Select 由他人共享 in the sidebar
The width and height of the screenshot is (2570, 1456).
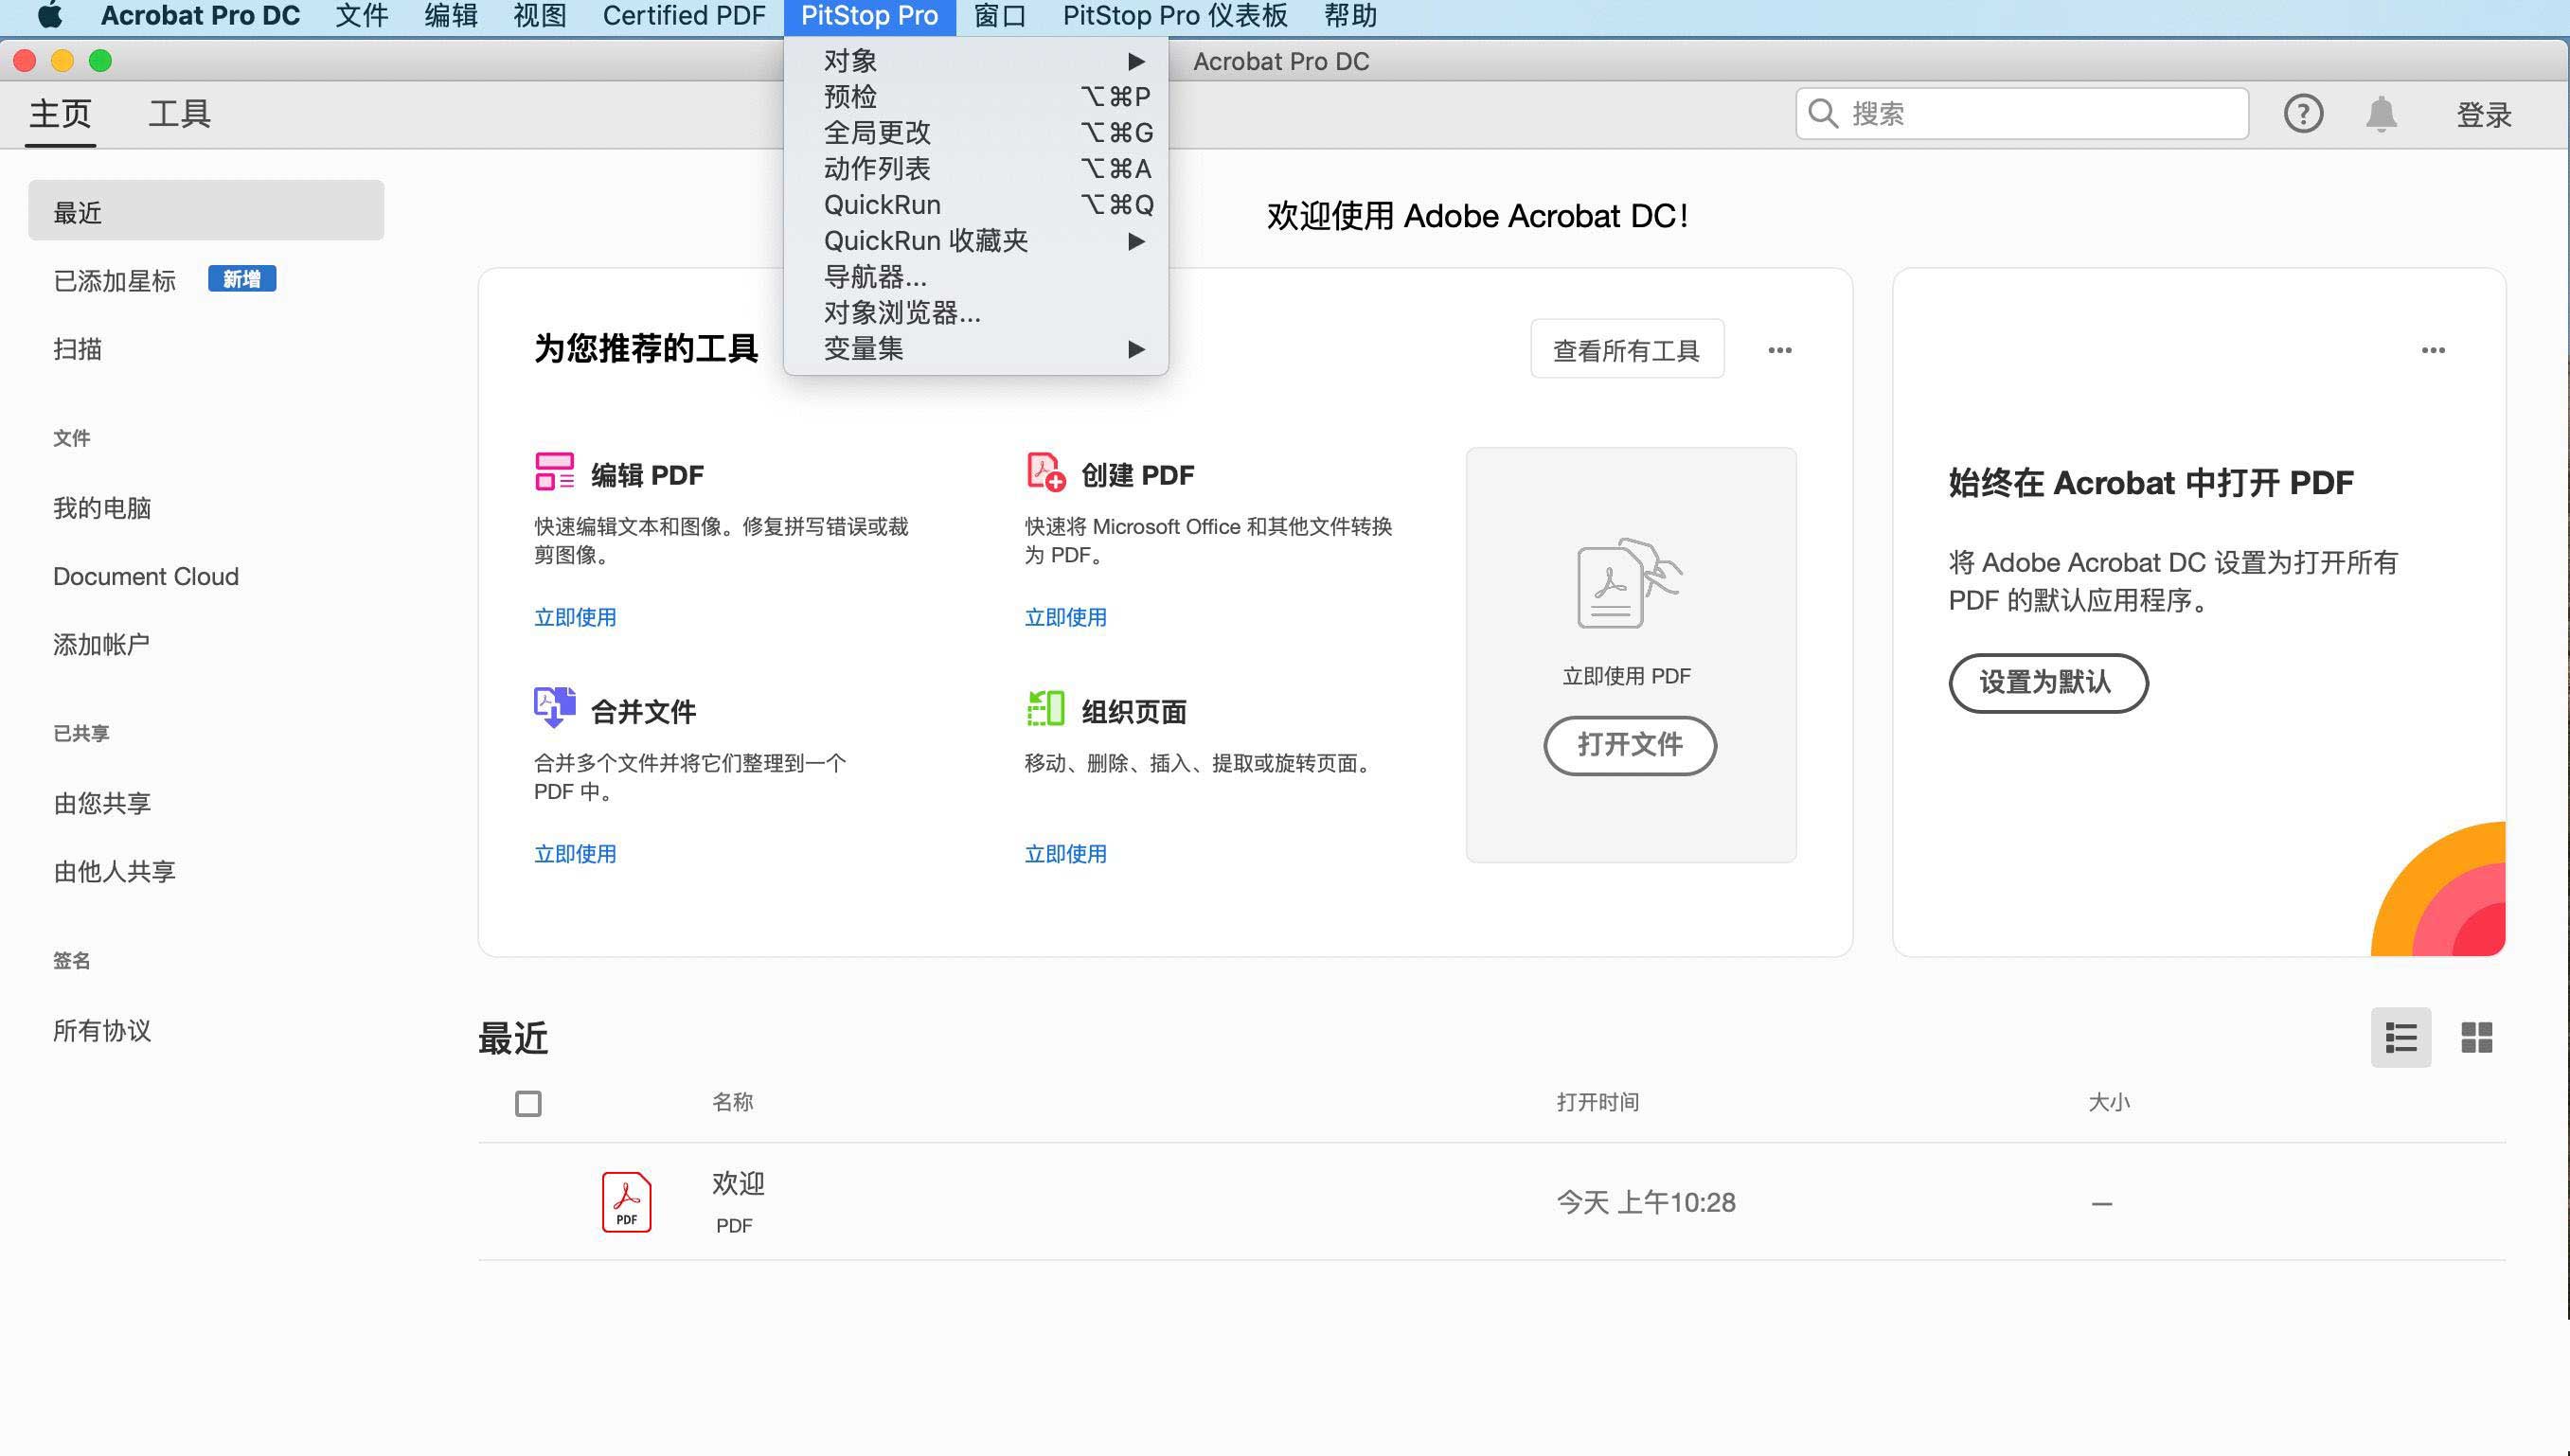point(115,871)
